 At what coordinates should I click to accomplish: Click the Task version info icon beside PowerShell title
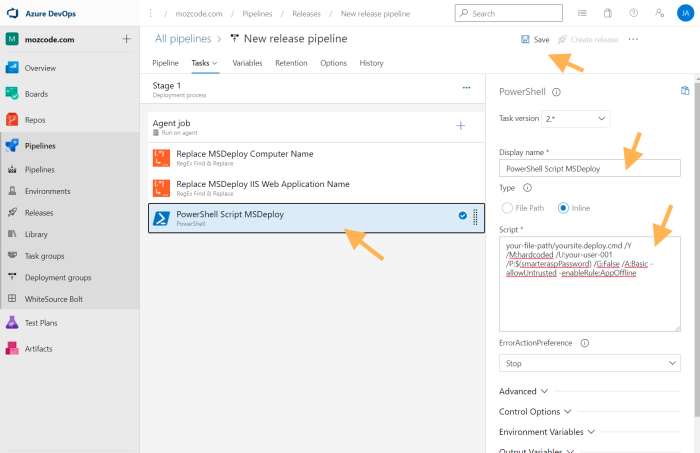pyautogui.click(x=556, y=92)
